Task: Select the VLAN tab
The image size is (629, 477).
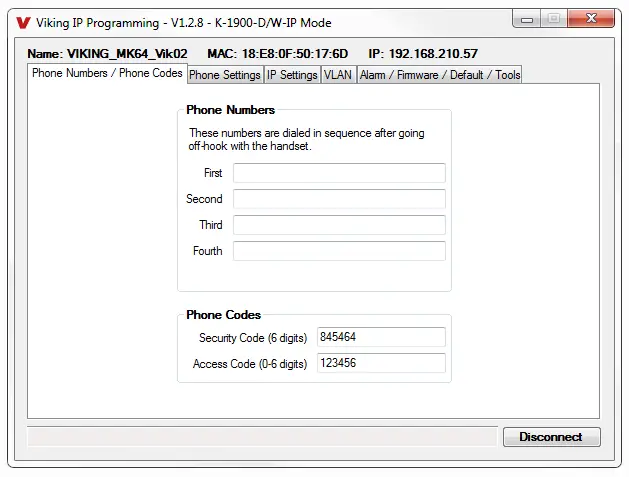Action: (x=338, y=75)
